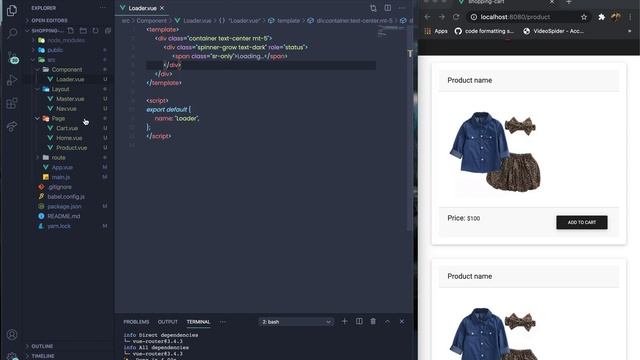640x360 pixels.
Task: Expand the Open Editors section
Action: click(x=49, y=20)
